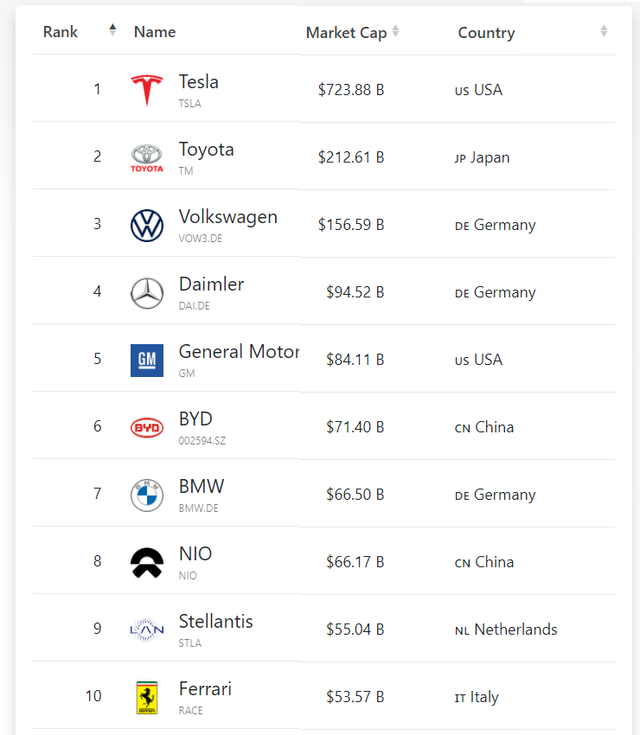Open the General Motors link

coord(239,352)
